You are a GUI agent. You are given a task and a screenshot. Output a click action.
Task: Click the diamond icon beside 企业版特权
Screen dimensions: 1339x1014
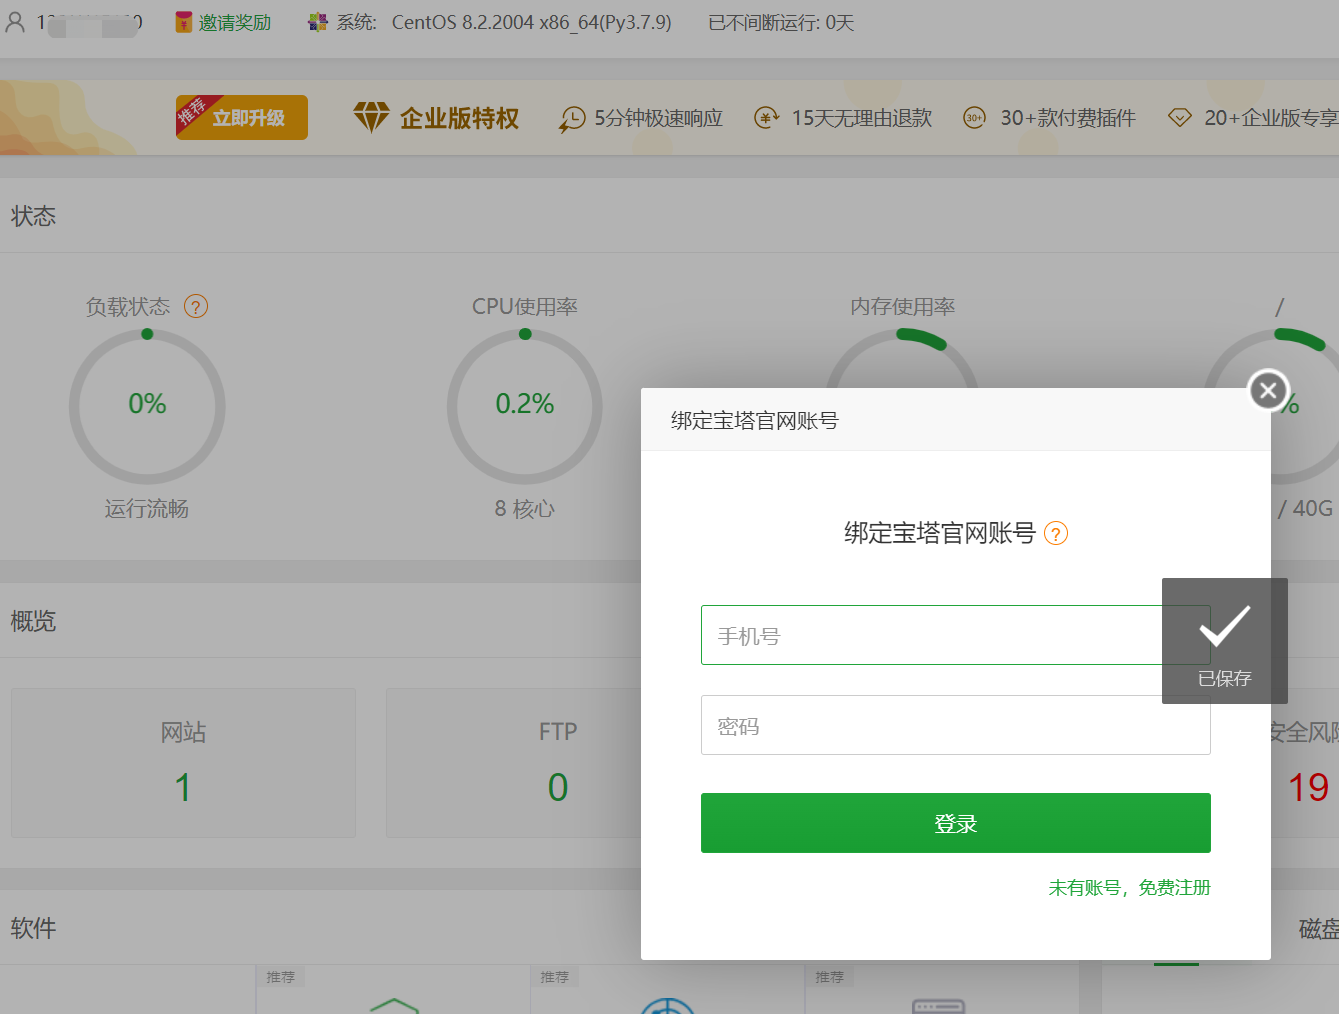tap(371, 118)
